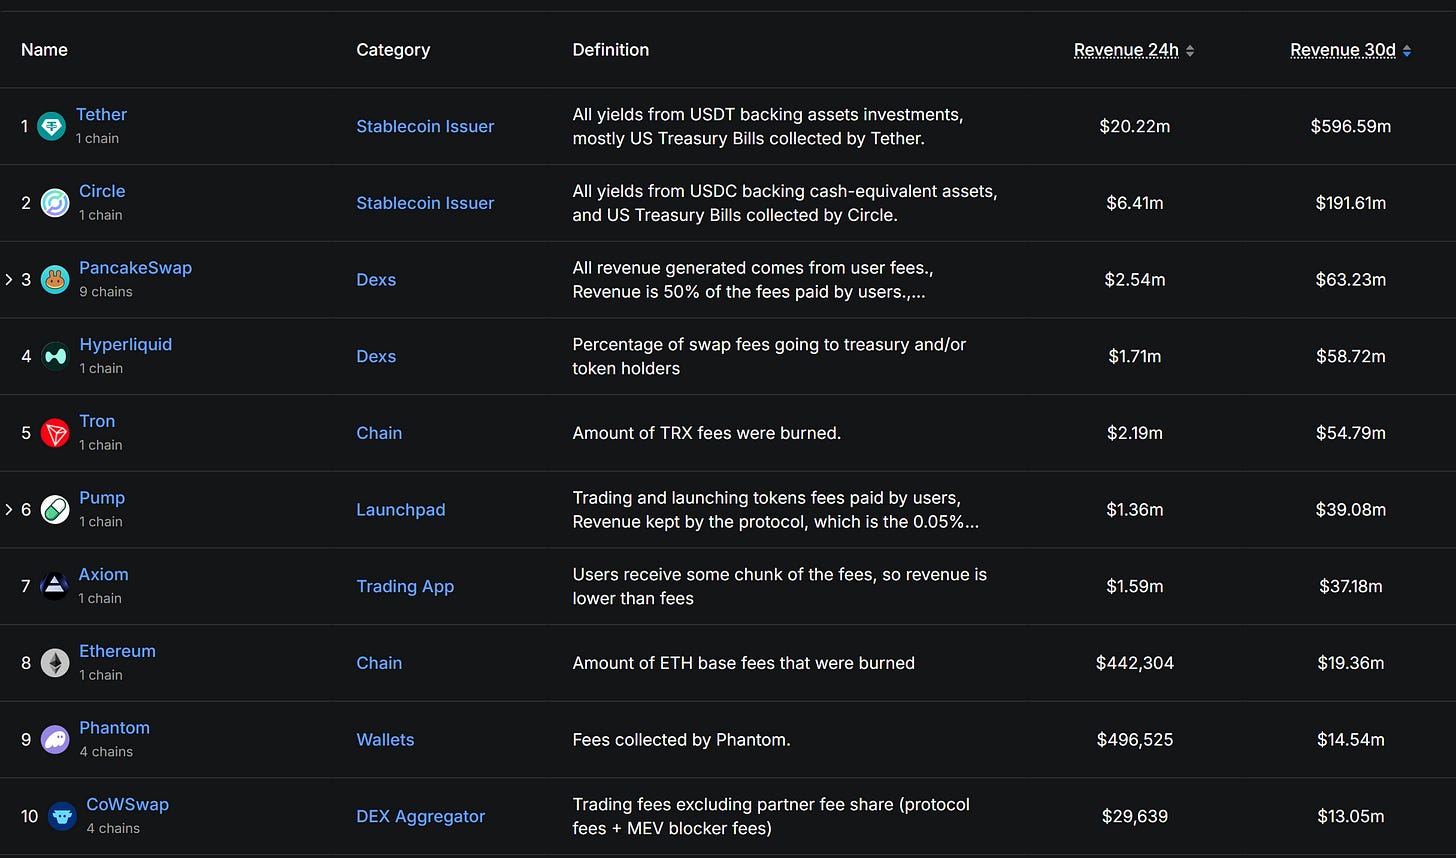Click Phantom's $496,525 revenue value
The image size is (1456, 858).
[1134, 740]
